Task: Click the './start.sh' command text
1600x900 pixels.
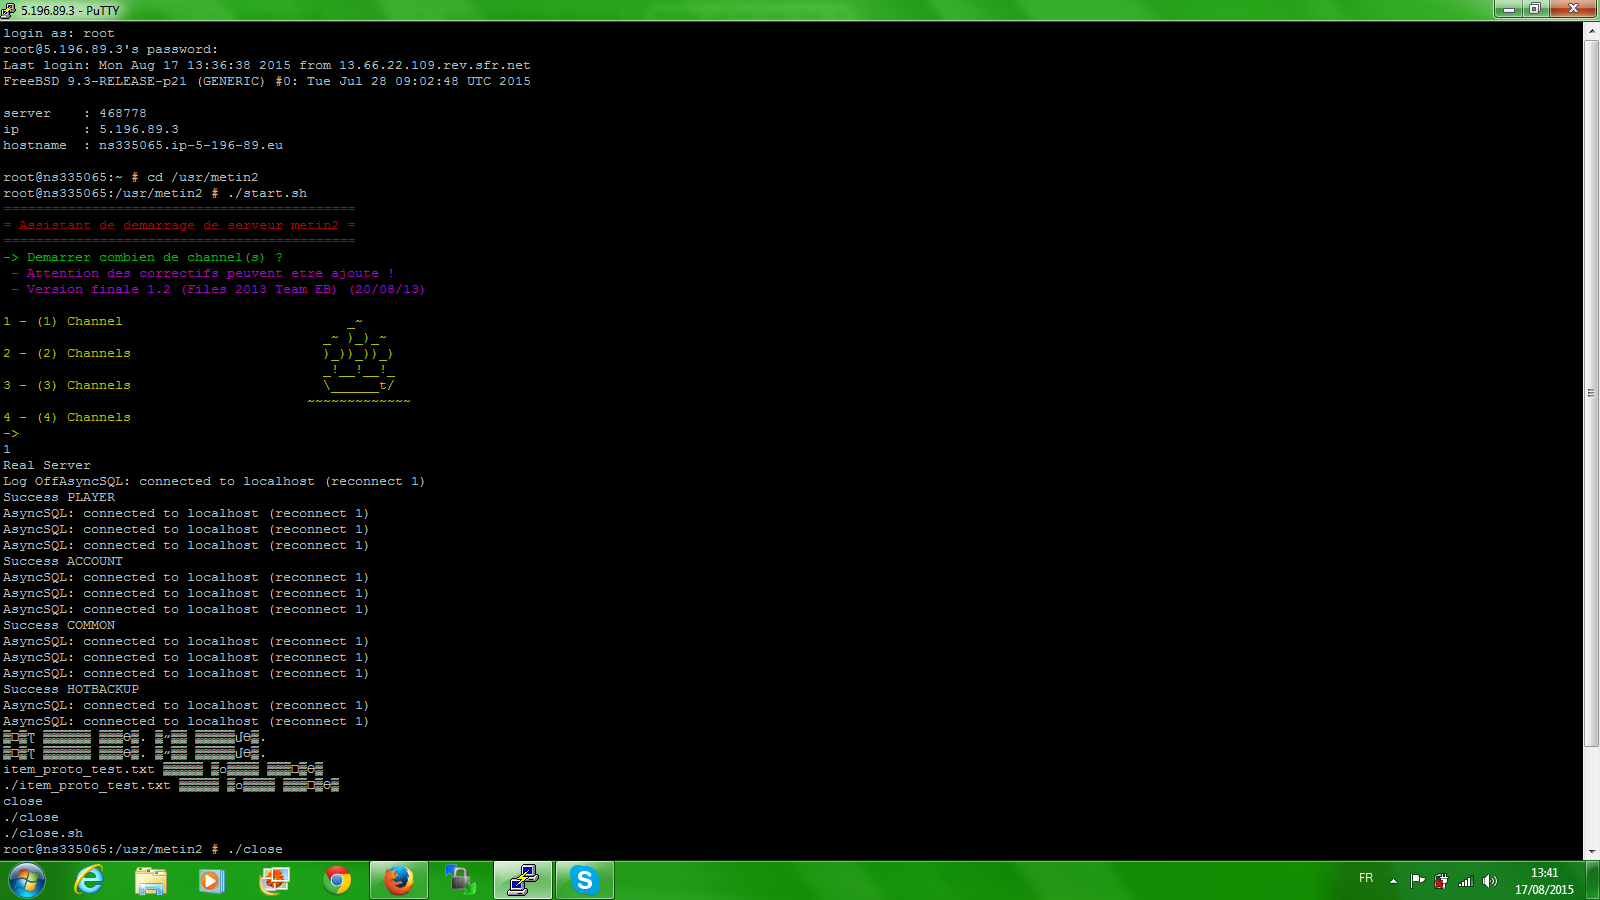Action: tap(267, 193)
